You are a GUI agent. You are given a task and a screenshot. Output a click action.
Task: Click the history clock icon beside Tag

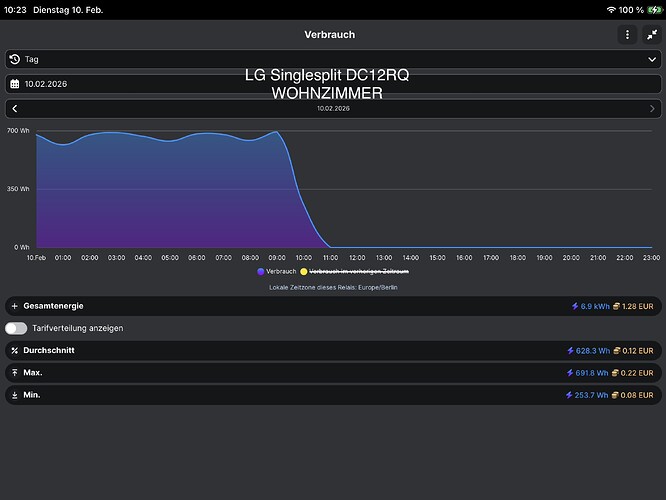15,59
